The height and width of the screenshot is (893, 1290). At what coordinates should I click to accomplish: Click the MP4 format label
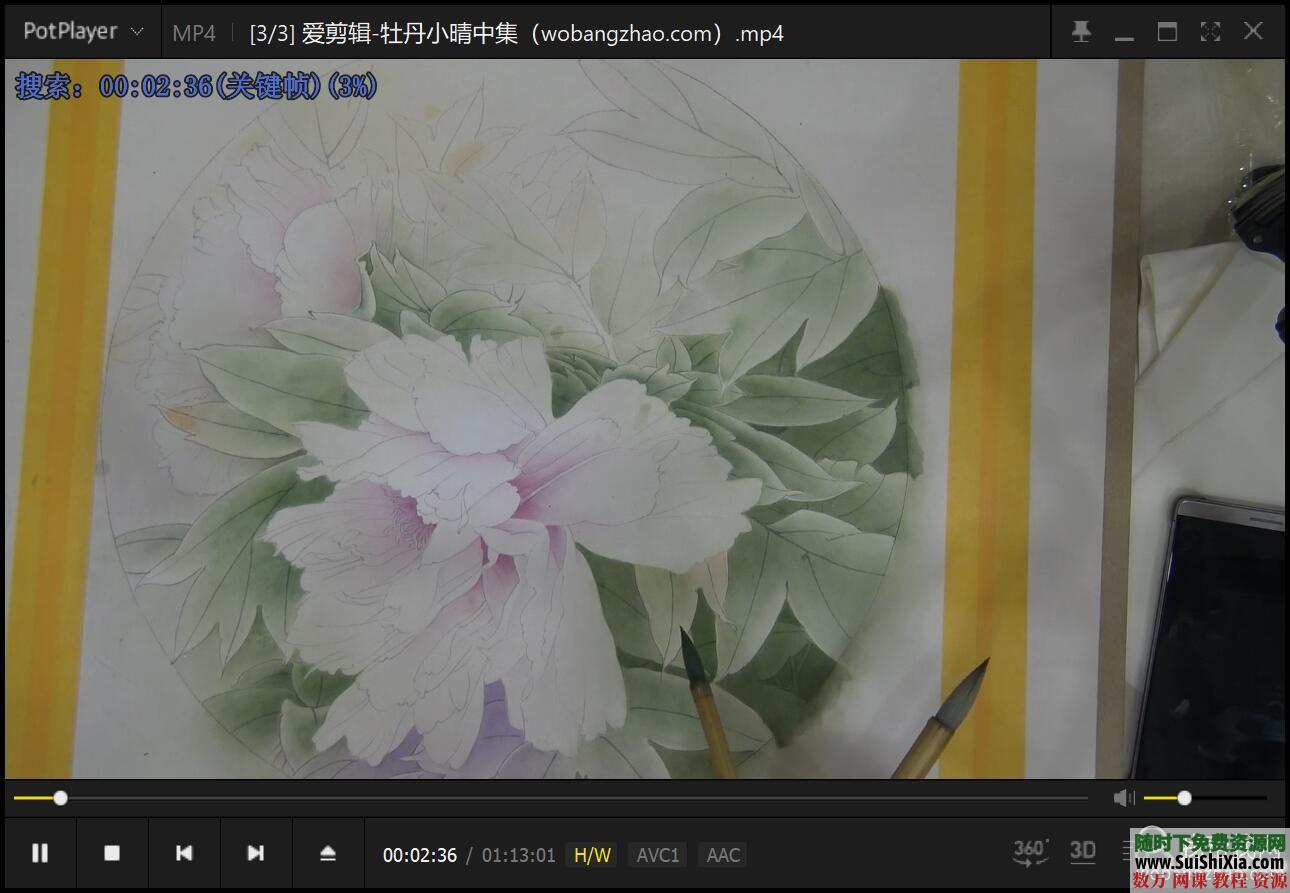tap(194, 33)
